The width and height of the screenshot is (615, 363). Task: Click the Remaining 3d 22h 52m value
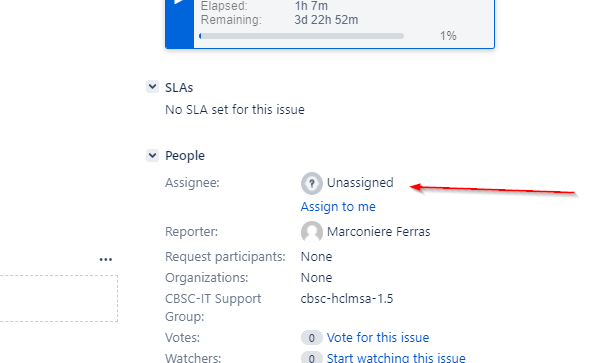tap(326, 20)
